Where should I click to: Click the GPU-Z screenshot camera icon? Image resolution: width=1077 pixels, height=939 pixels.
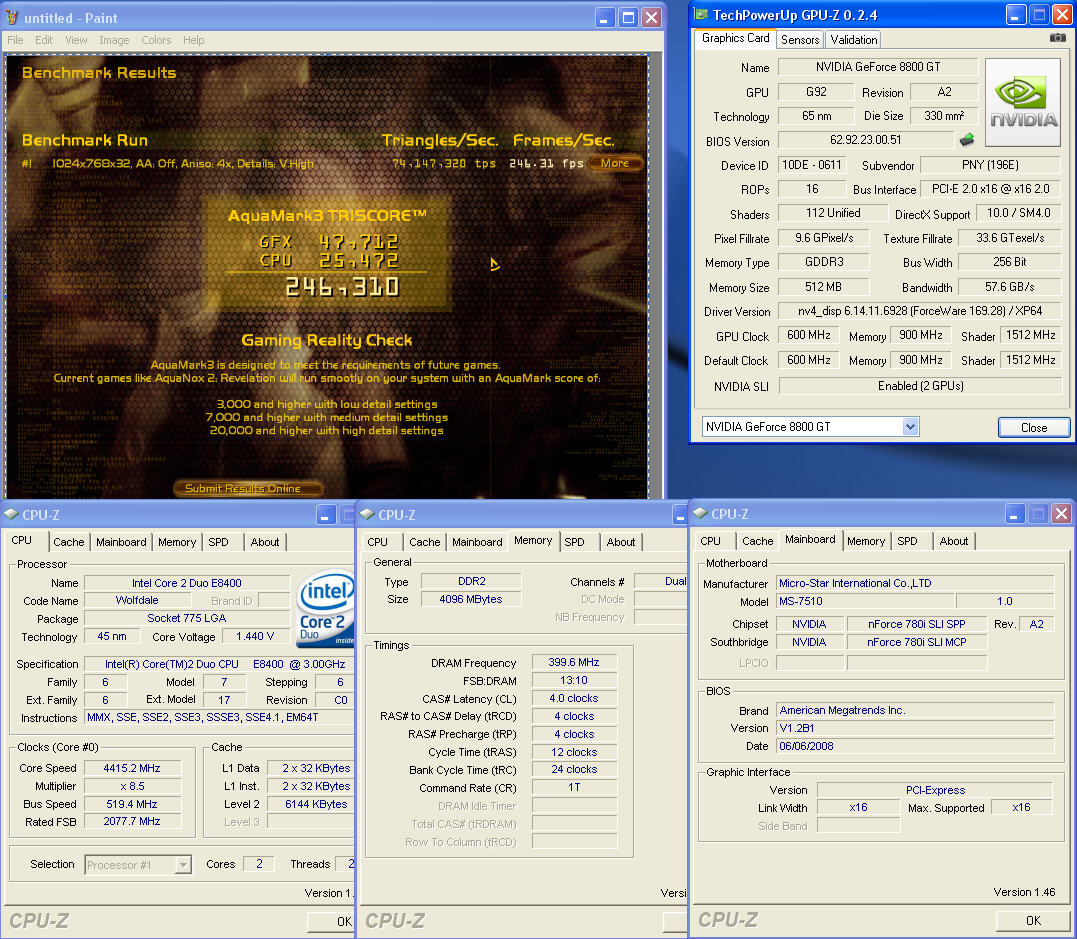(x=1058, y=38)
